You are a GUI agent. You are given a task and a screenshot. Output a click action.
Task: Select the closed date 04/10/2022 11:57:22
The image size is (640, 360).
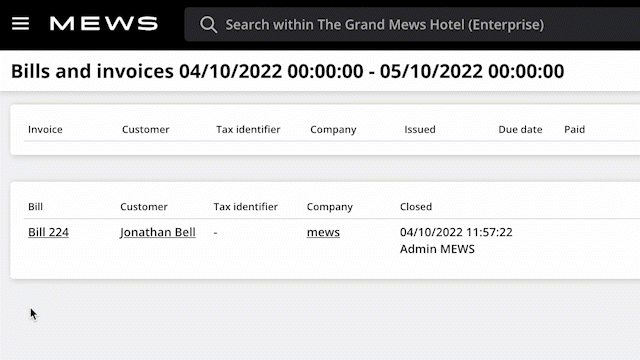456,232
